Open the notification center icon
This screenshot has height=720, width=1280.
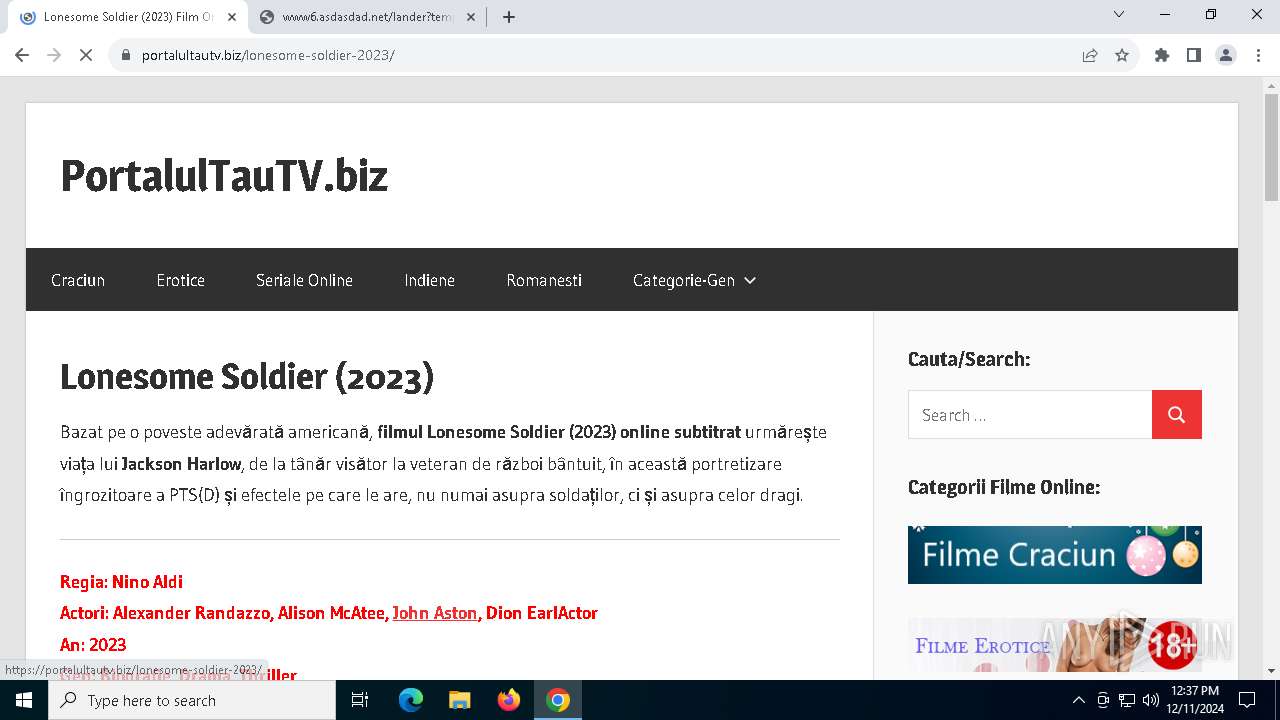[1247, 700]
